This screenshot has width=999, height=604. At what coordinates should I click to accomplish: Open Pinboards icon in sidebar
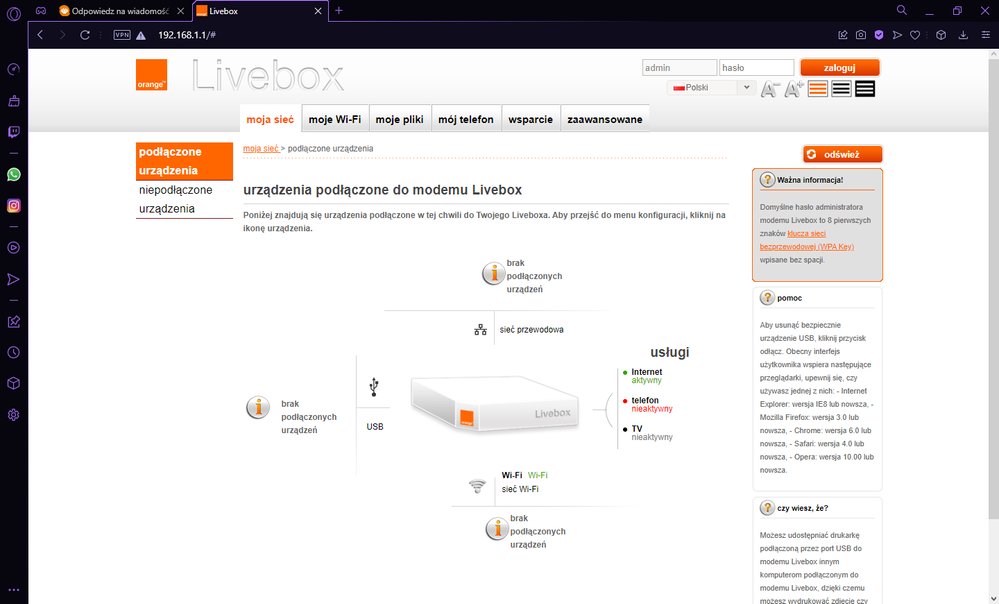point(13,322)
